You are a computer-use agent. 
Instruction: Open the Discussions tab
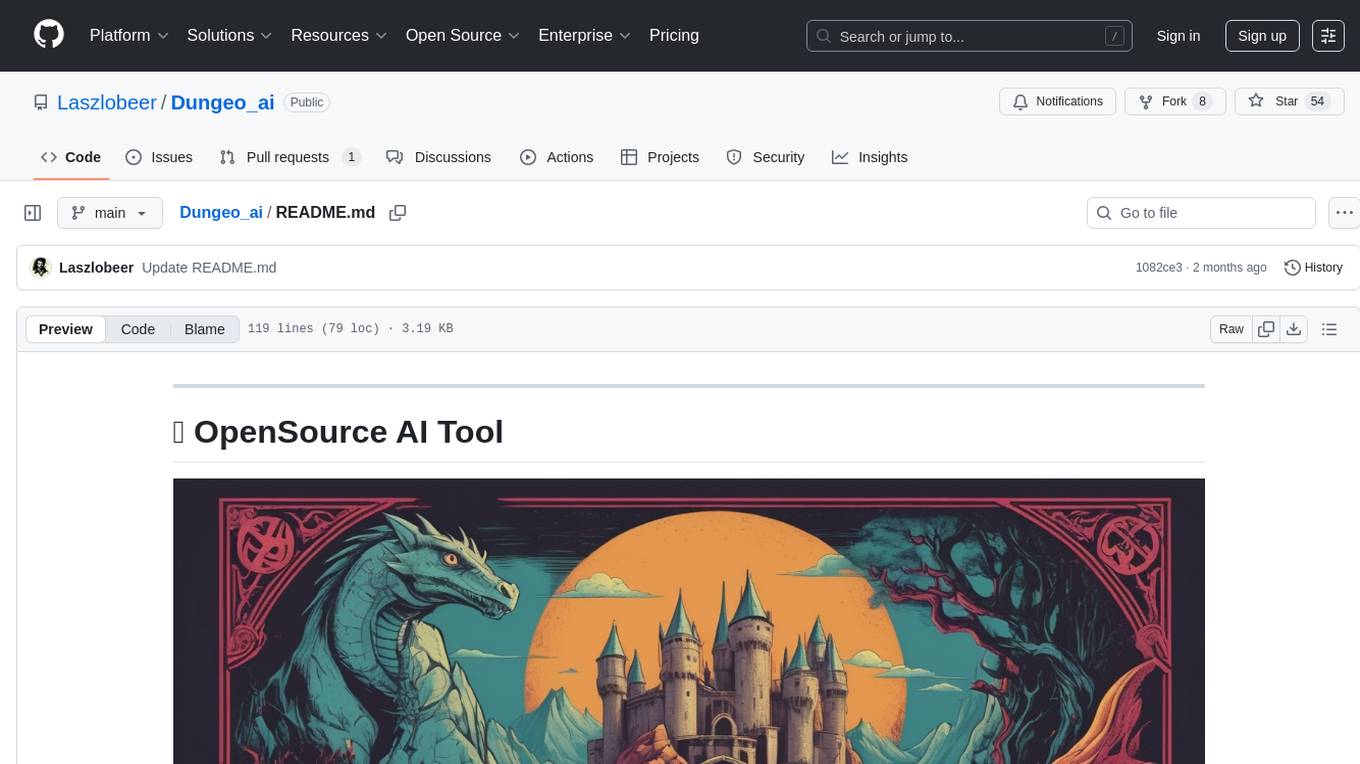click(x=438, y=157)
